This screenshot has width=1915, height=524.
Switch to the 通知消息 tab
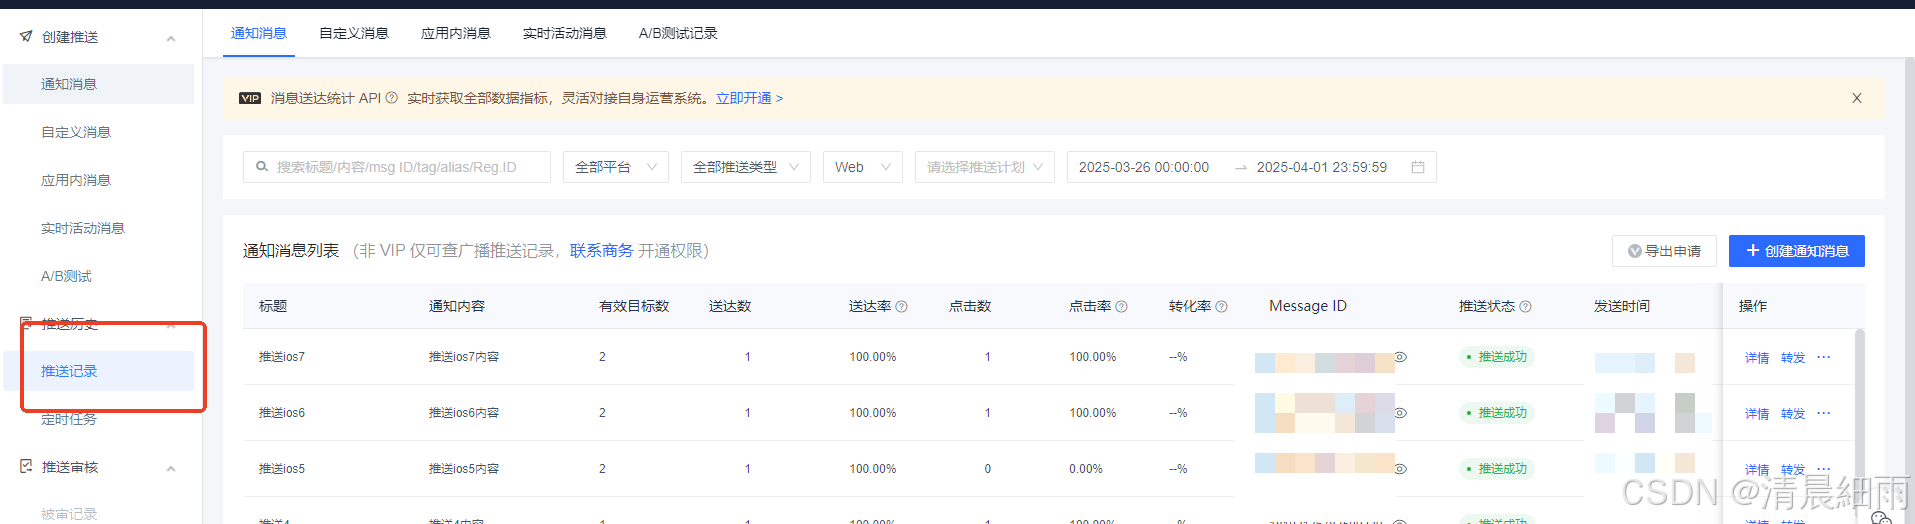259,33
